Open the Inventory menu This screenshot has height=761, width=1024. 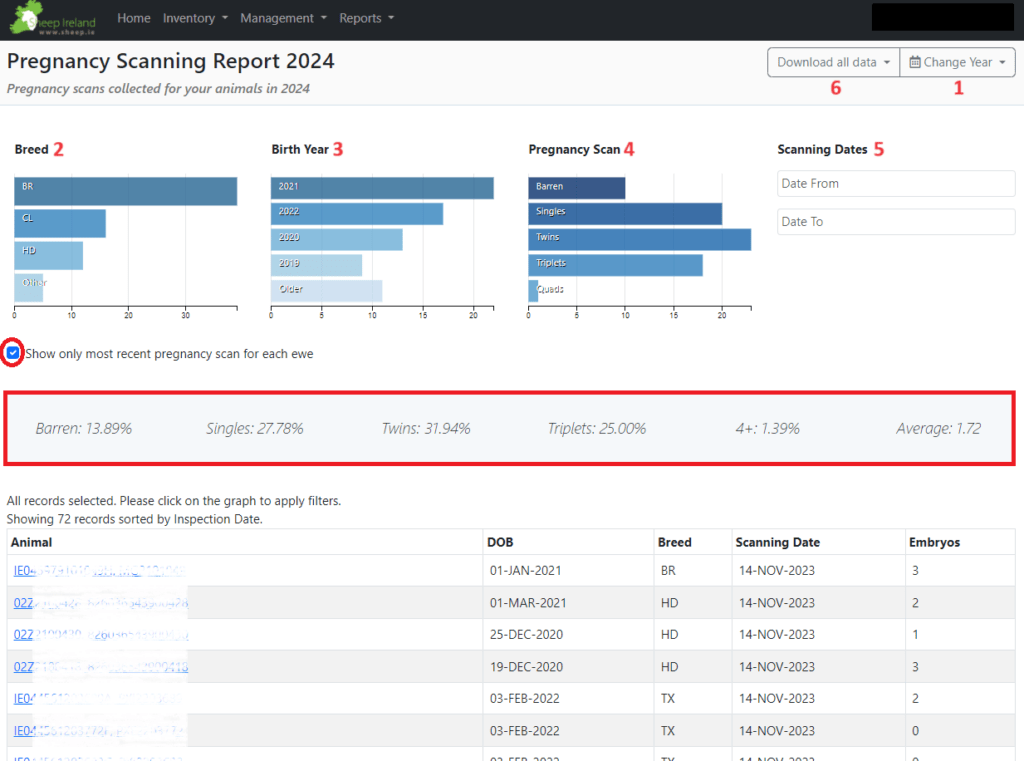(195, 18)
